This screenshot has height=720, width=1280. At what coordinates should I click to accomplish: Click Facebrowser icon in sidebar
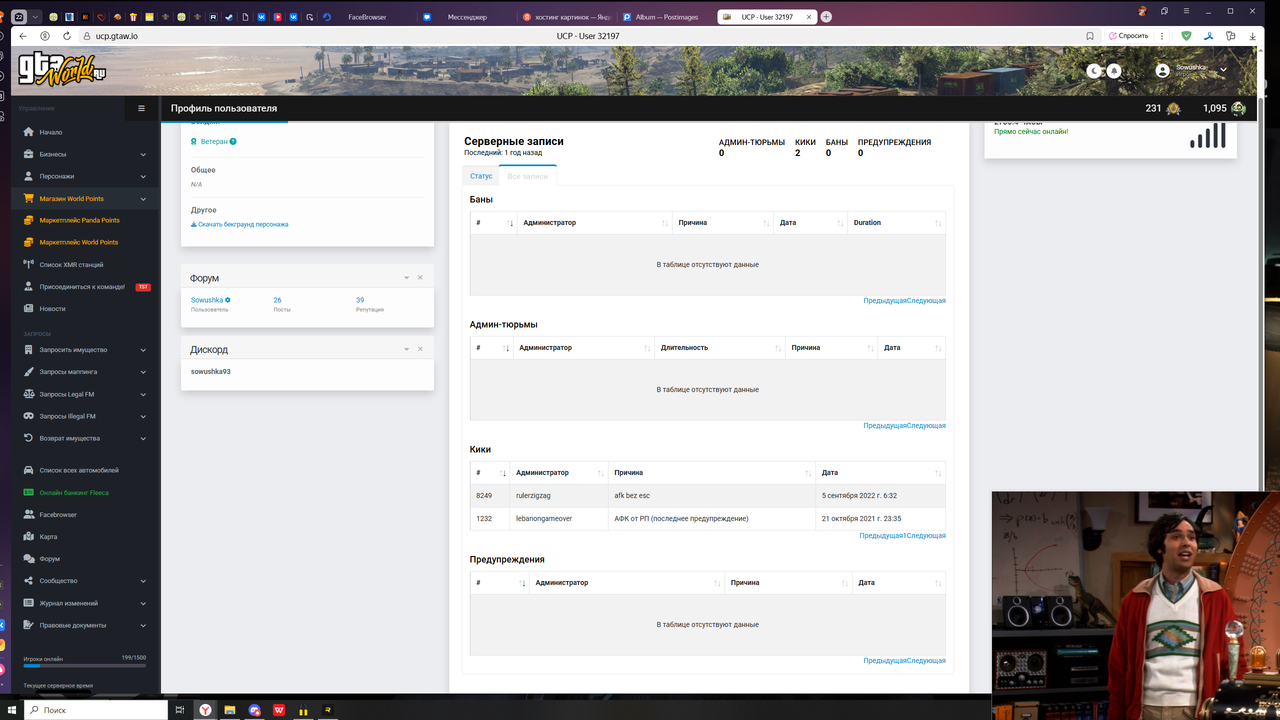pyautogui.click(x=29, y=515)
